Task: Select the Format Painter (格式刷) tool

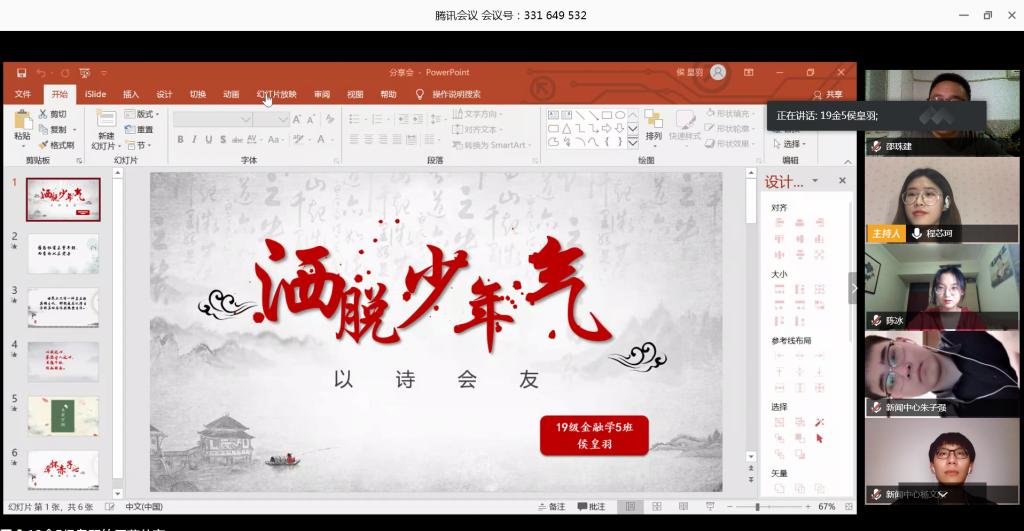Action: coord(56,145)
